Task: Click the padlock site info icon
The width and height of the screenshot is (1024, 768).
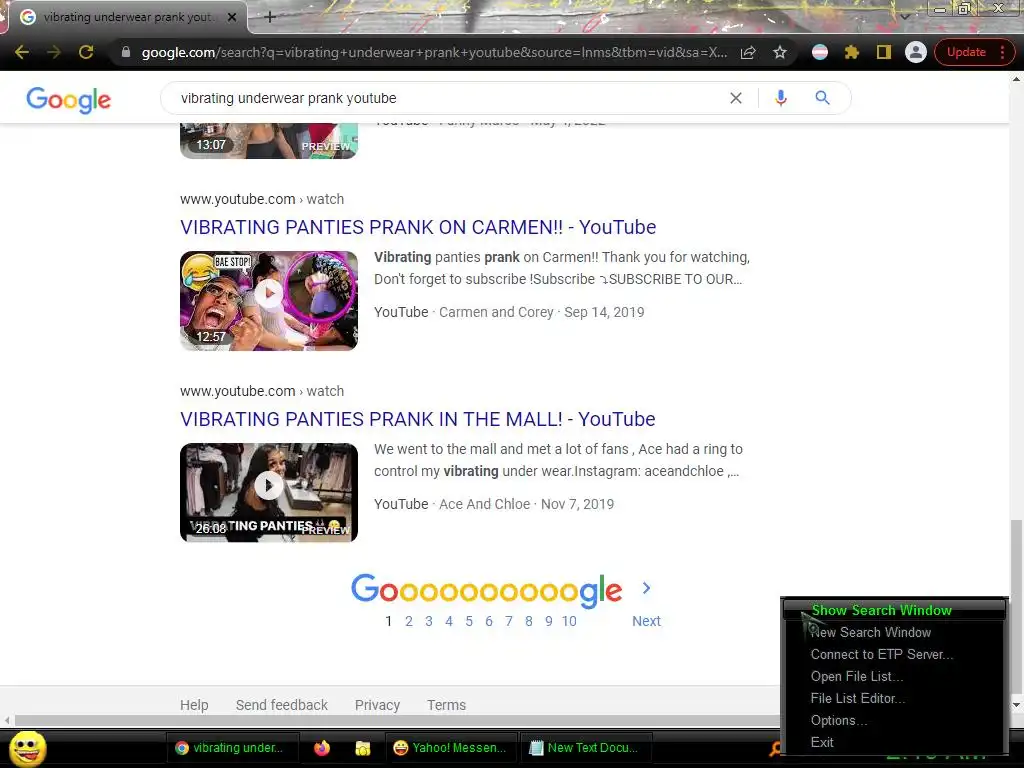Action: pos(126,52)
